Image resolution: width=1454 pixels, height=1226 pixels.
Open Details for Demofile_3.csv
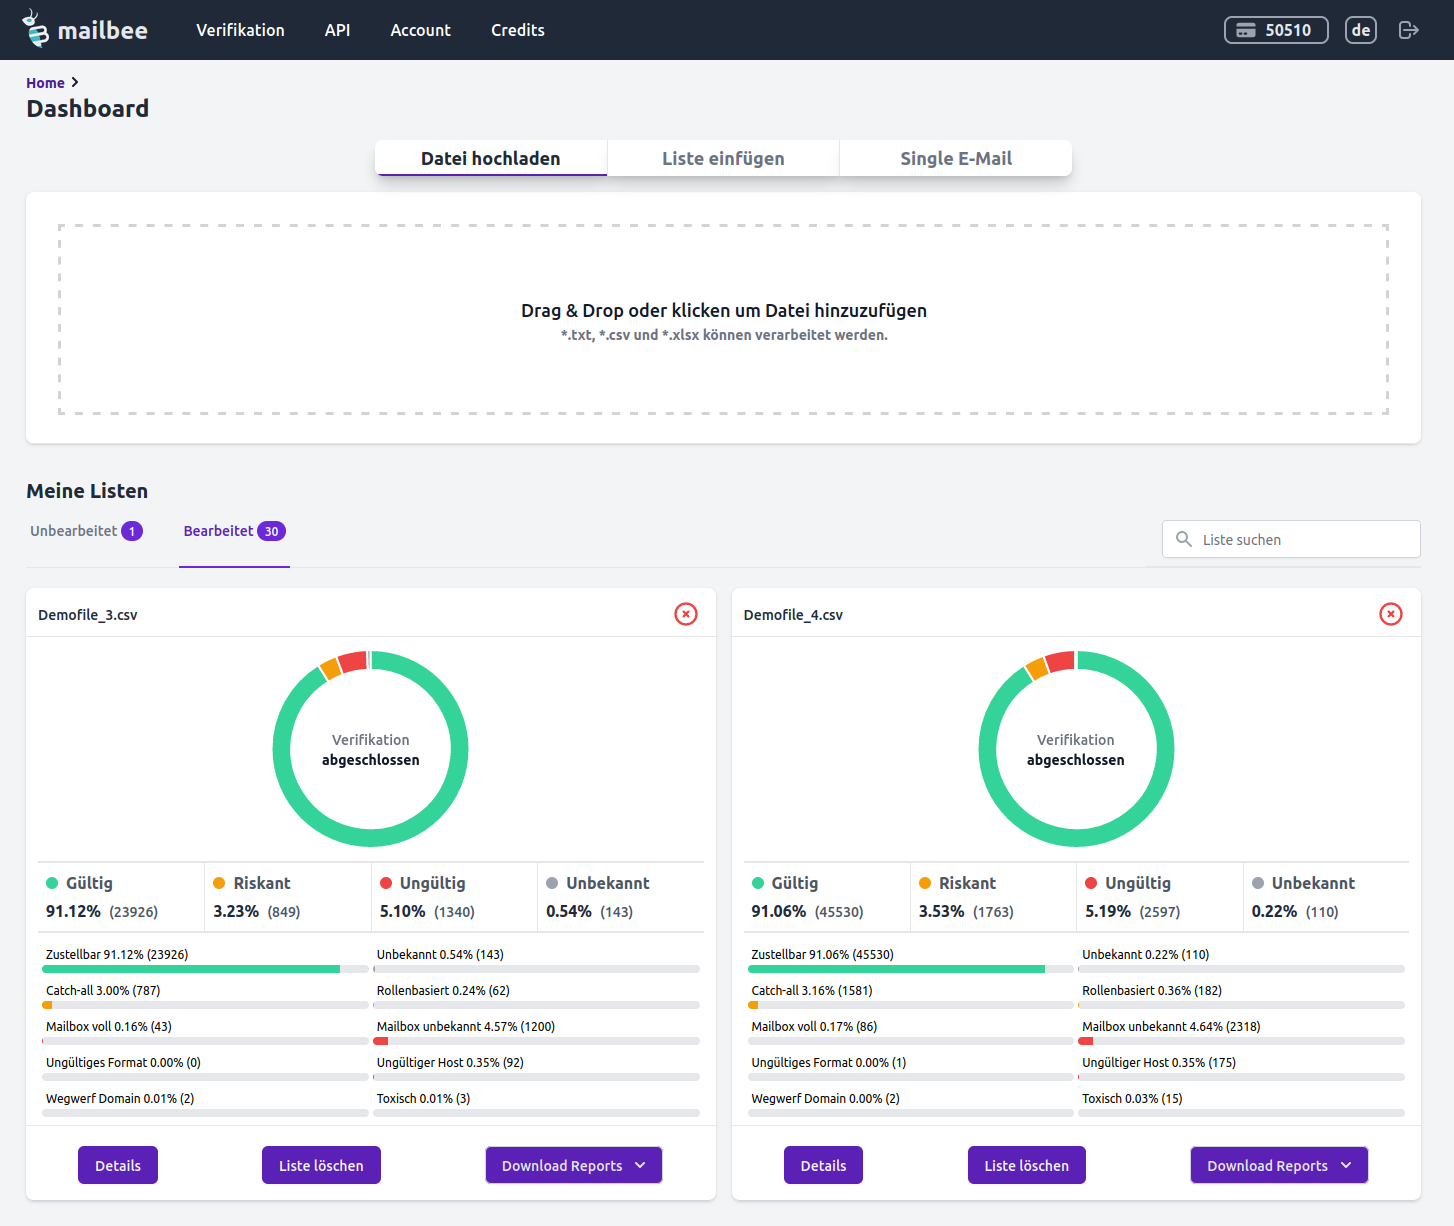[118, 1165]
